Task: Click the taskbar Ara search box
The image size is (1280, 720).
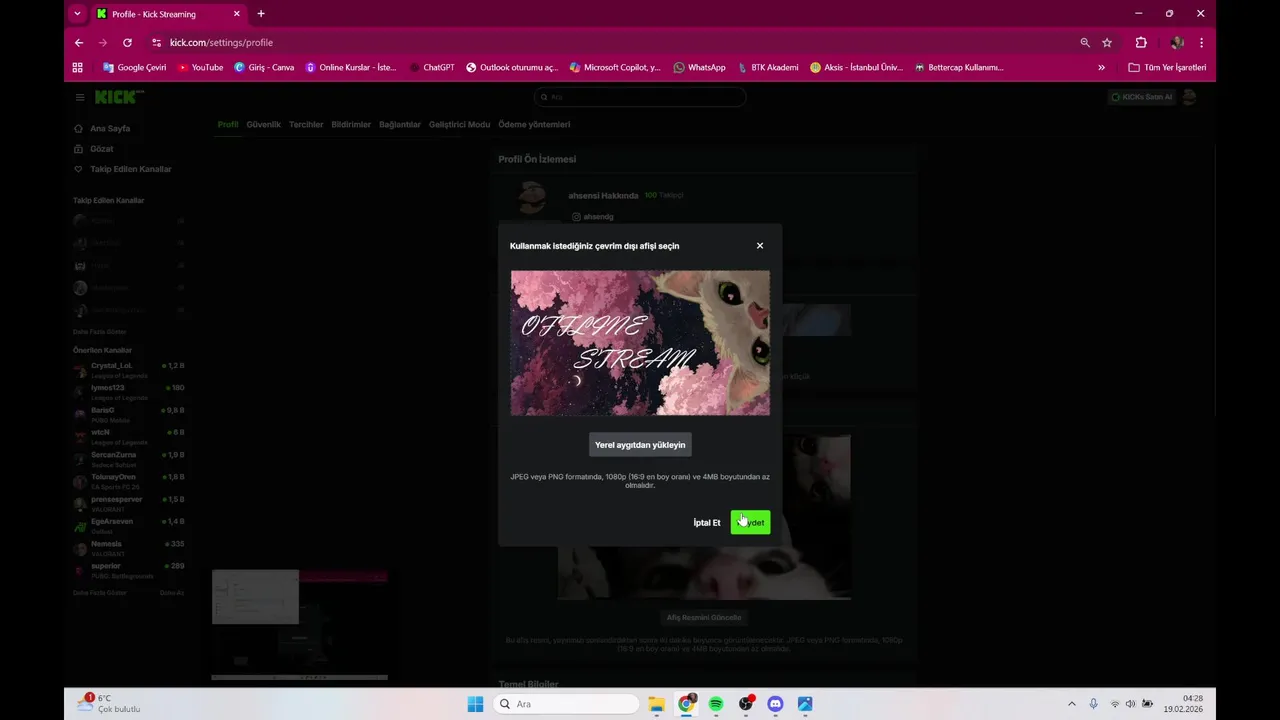Action: (566, 704)
